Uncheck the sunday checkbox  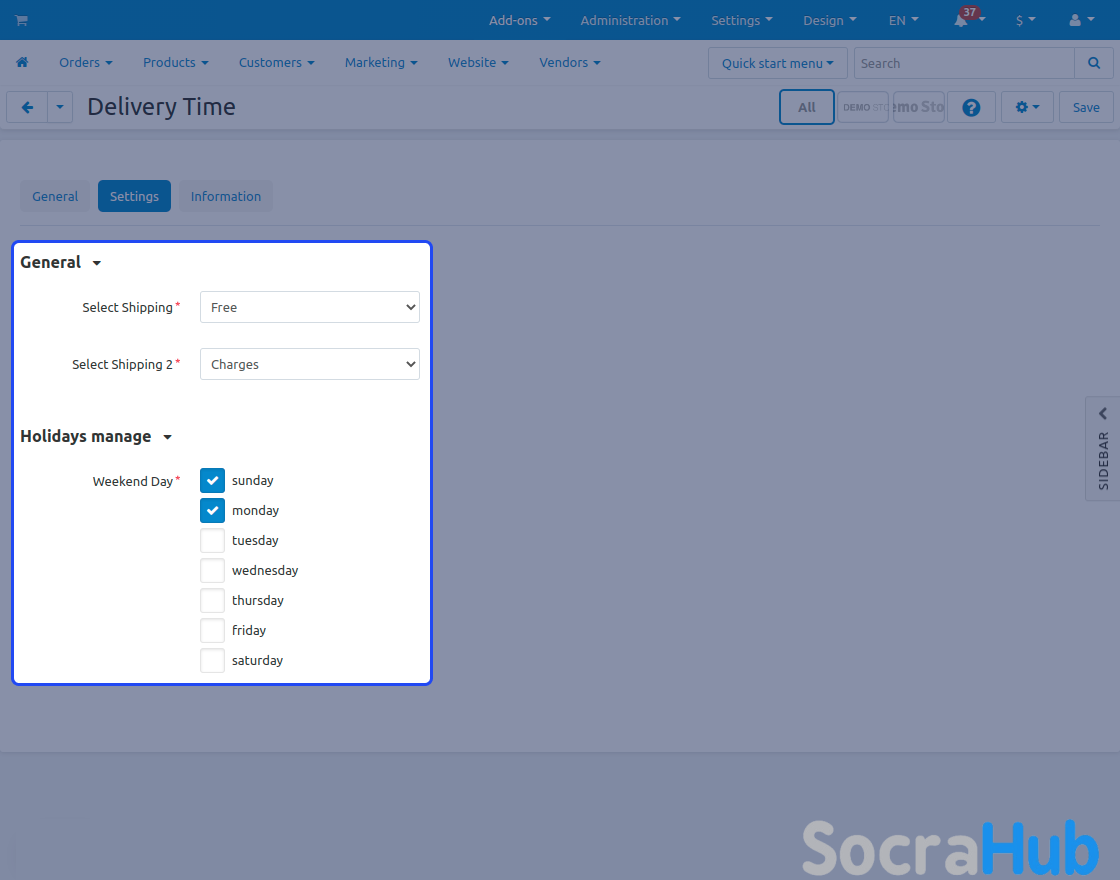pyautogui.click(x=212, y=481)
